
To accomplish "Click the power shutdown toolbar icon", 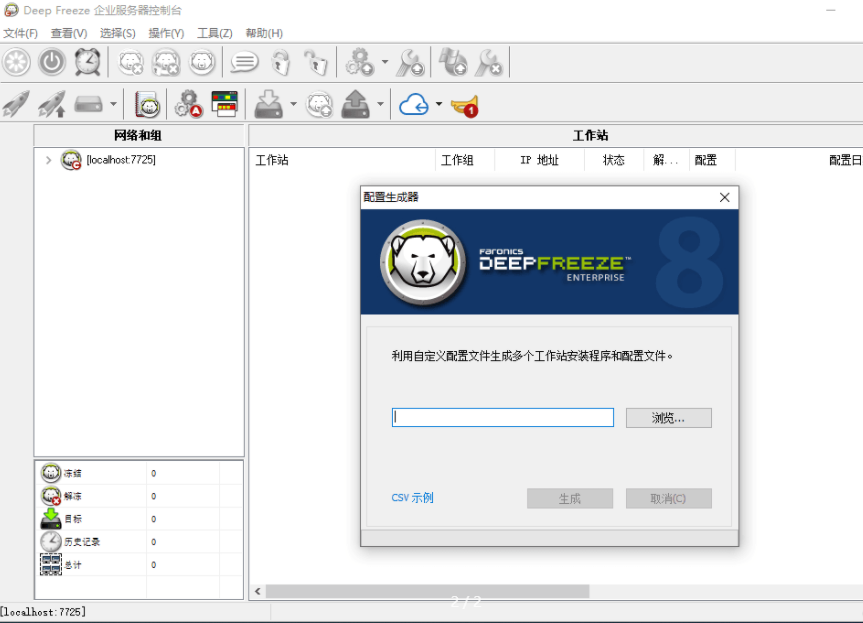I will point(52,63).
